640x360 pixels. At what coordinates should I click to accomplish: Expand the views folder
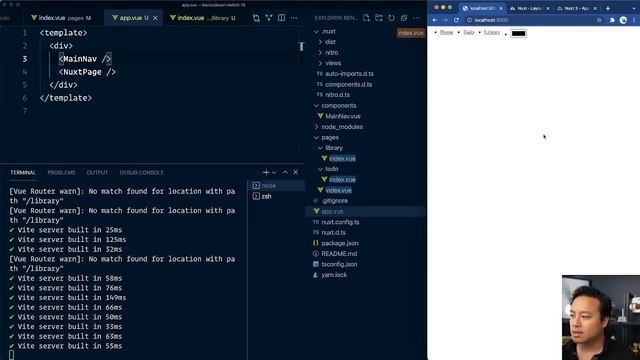click(x=333, y=63)
